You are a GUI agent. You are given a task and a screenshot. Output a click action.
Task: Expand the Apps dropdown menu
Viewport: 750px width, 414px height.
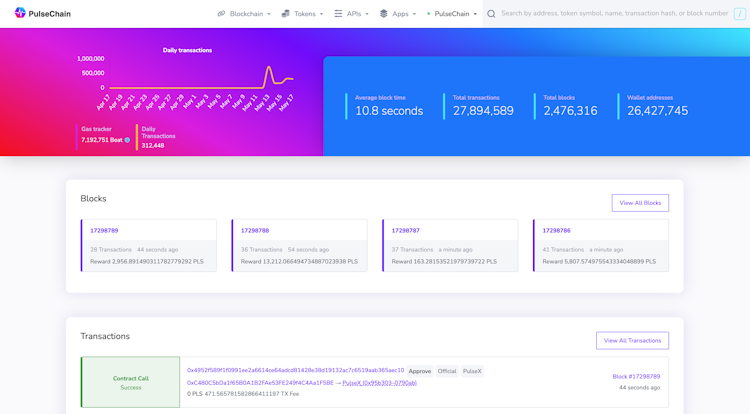398,14
